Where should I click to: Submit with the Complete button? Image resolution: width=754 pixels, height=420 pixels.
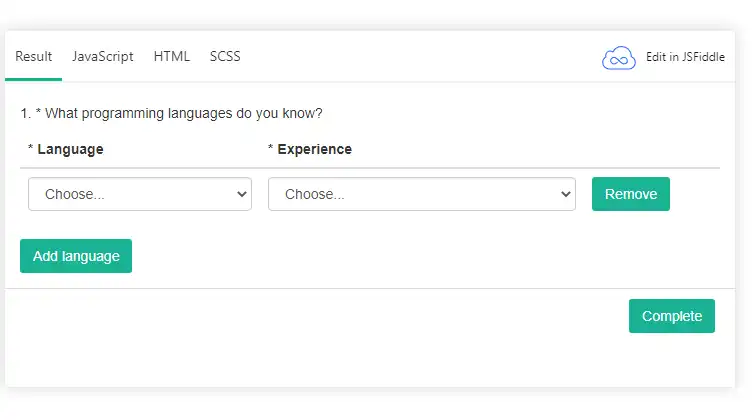tap(671, 316)
